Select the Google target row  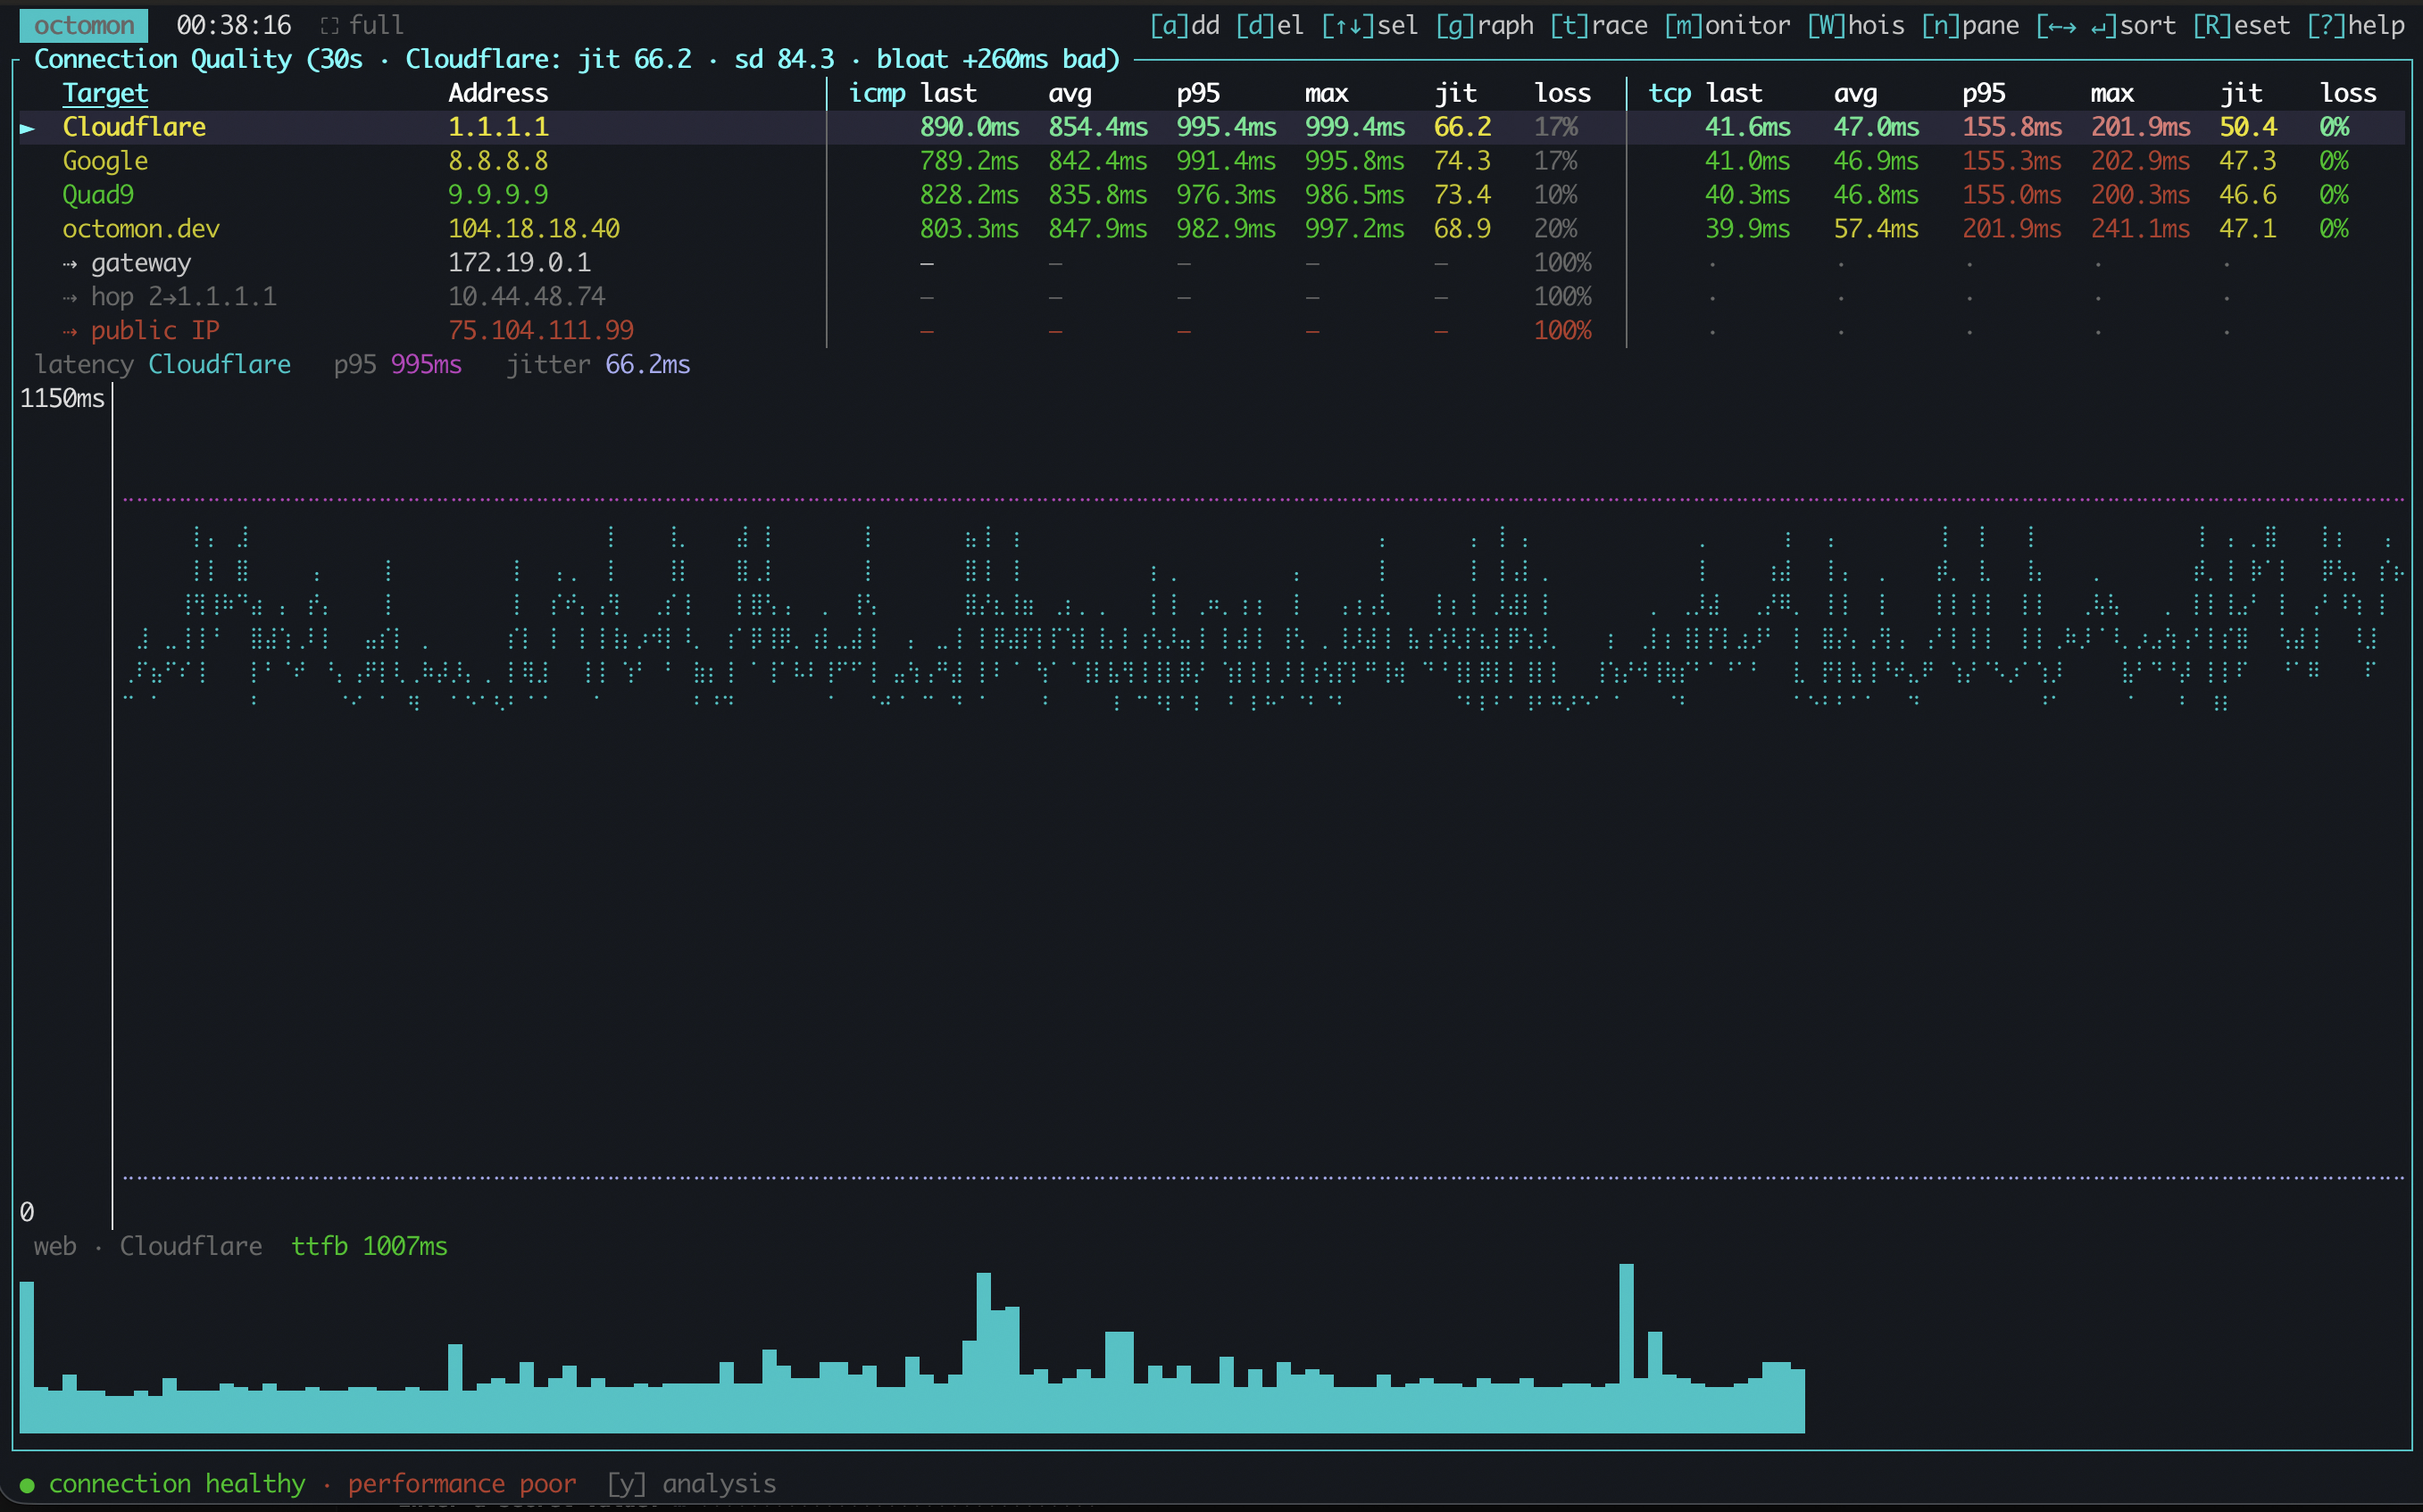pos(1212,161)
